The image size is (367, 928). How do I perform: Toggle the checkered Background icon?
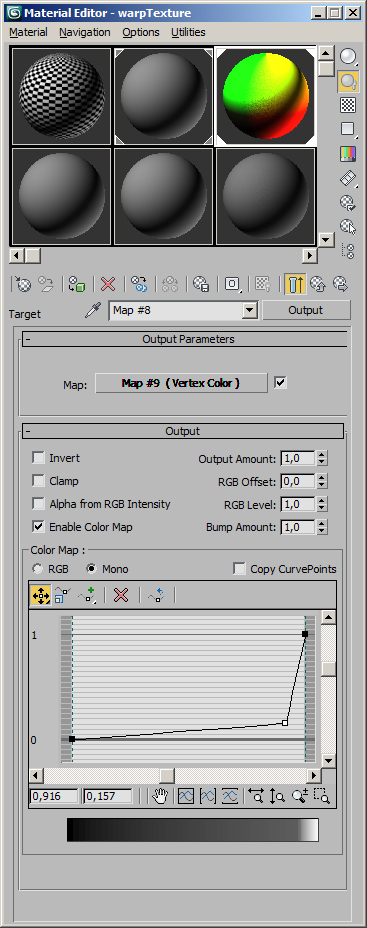(x=349, y=105)
